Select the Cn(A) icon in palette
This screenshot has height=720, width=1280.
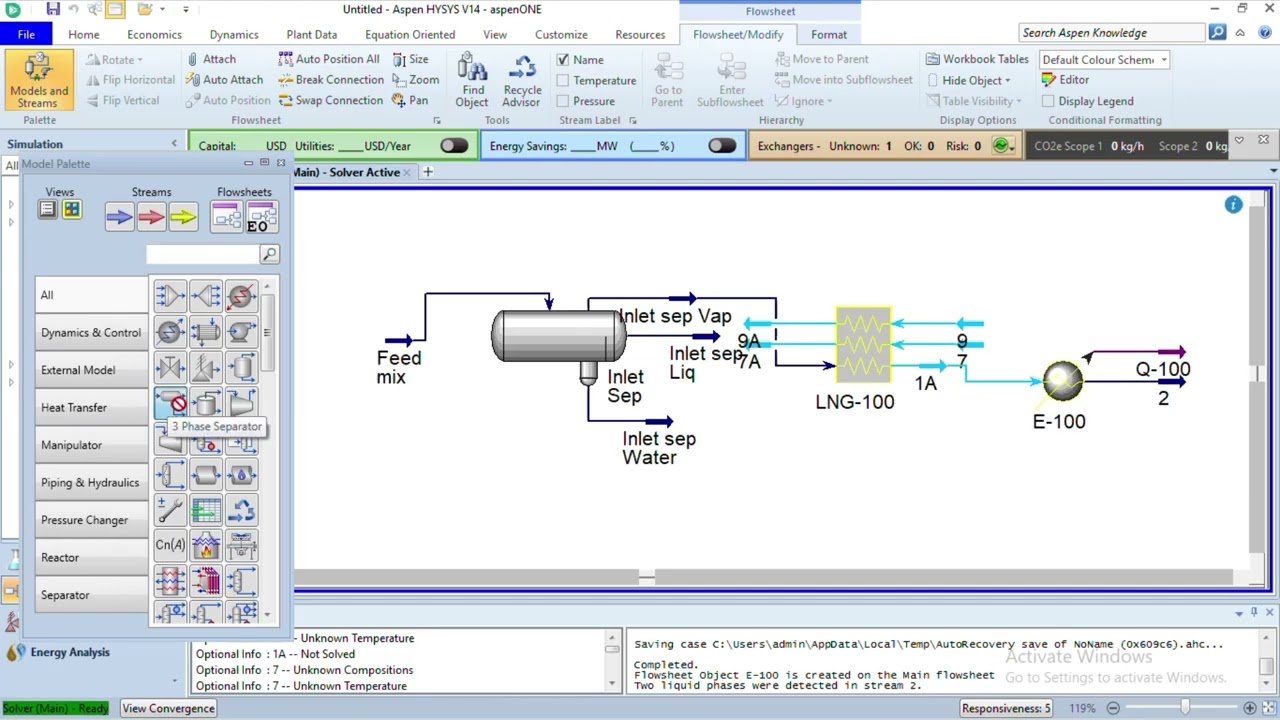170,545
